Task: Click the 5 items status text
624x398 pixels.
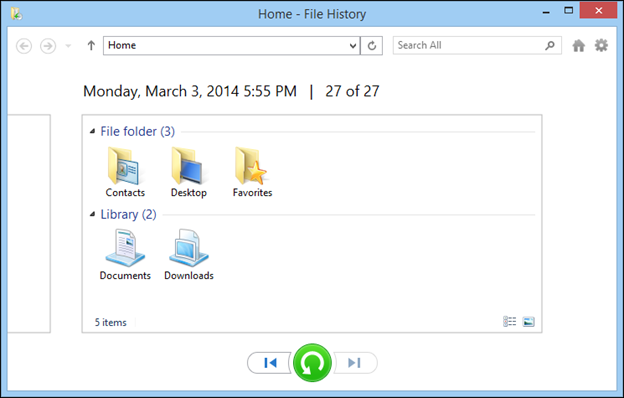Action: coord(111,322)
